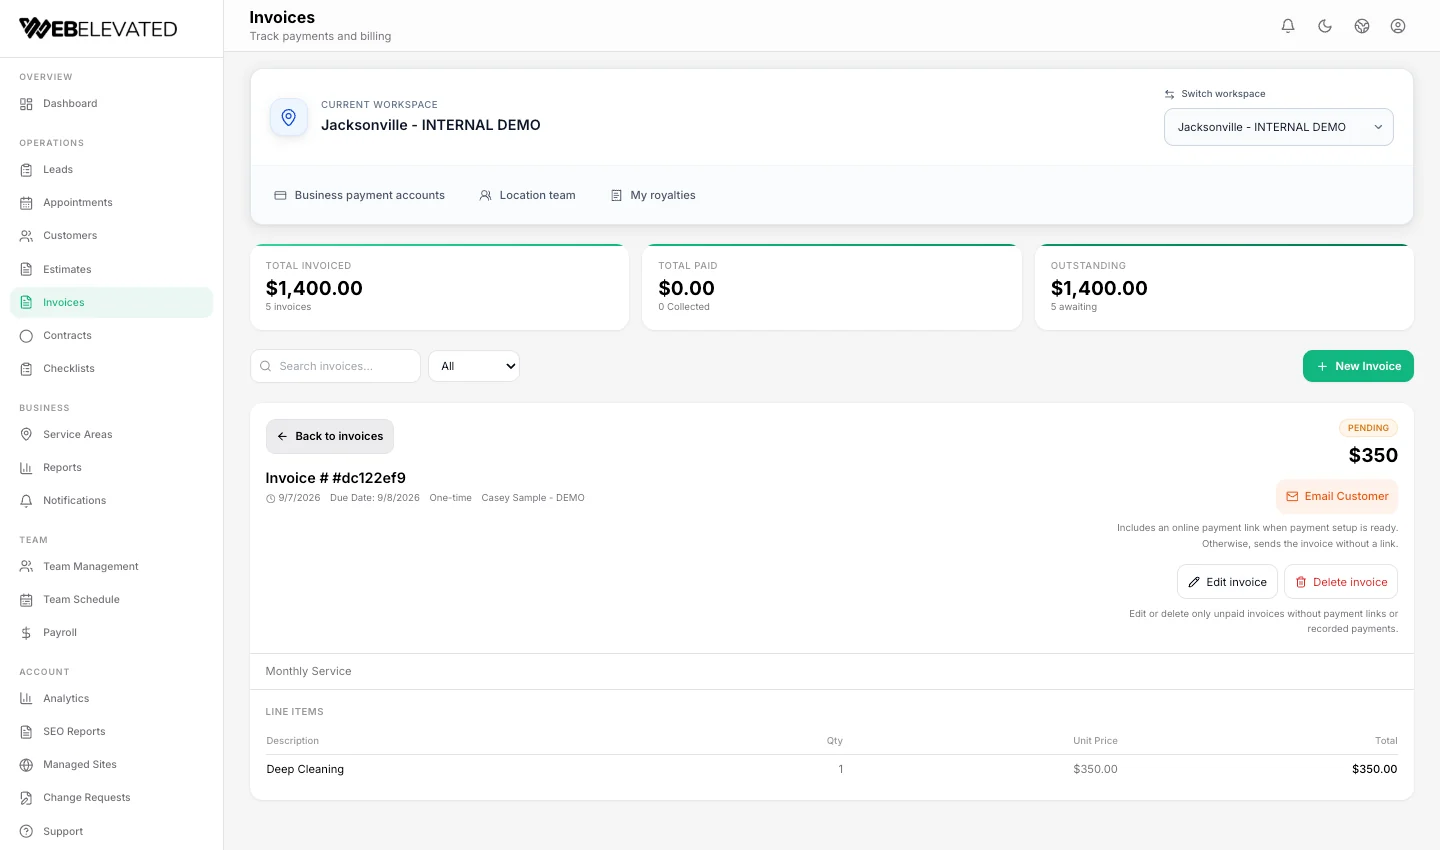Go Back to invoices
This screenshot has width=1440, height=850.
[x=330, y=436]
